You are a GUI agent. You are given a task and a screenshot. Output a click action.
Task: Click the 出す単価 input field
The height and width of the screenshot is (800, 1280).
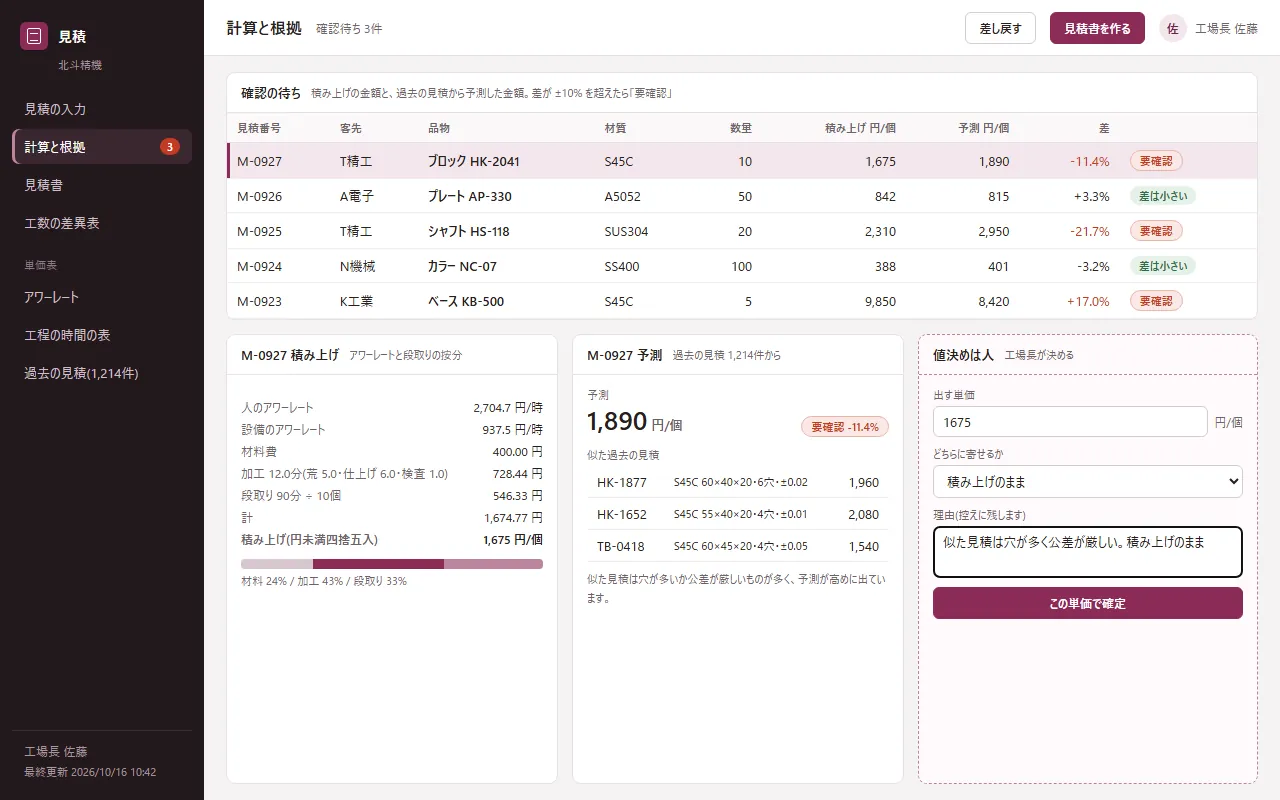click(x=1070, y=422)
